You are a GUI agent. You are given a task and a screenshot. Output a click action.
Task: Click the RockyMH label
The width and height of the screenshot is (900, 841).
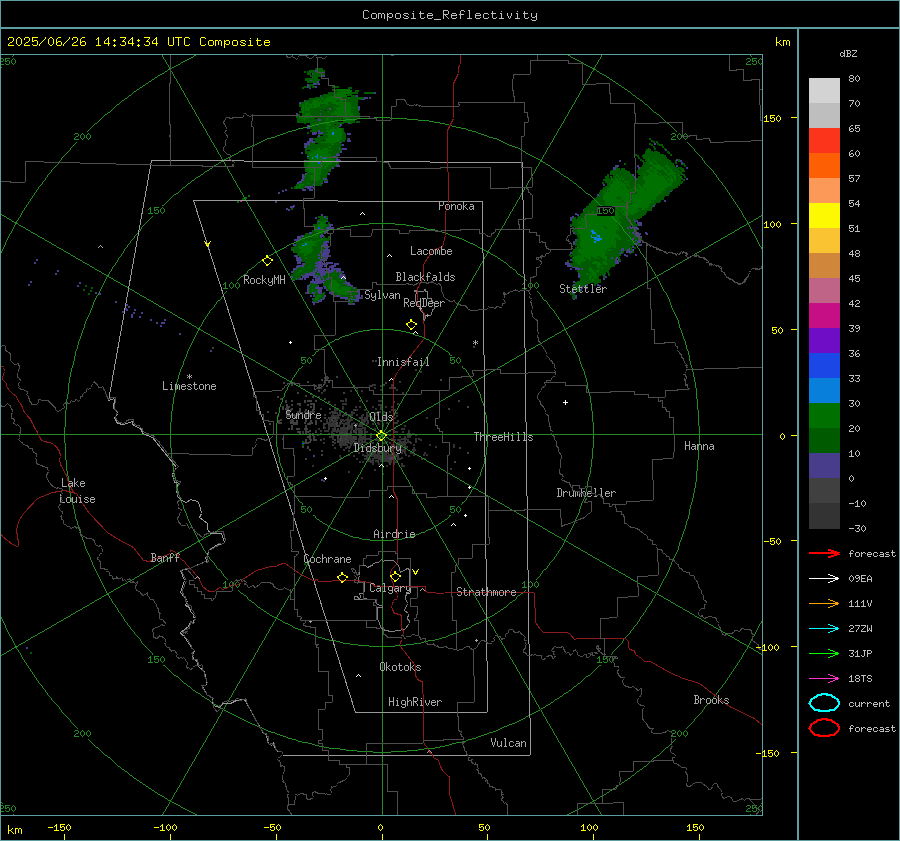pos(264,280)
